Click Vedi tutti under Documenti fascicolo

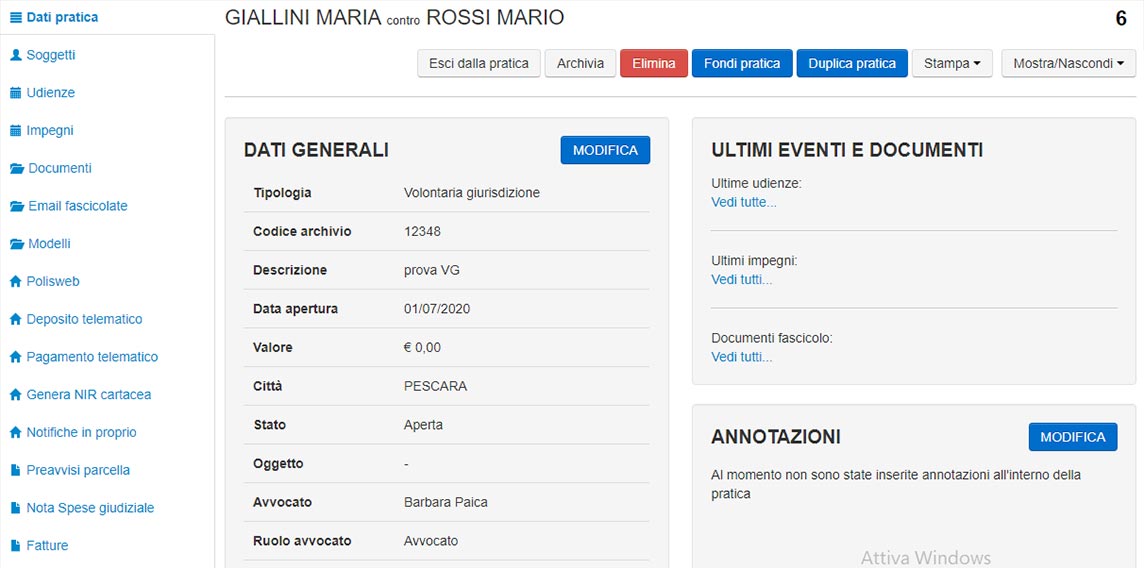click(741, 357)
